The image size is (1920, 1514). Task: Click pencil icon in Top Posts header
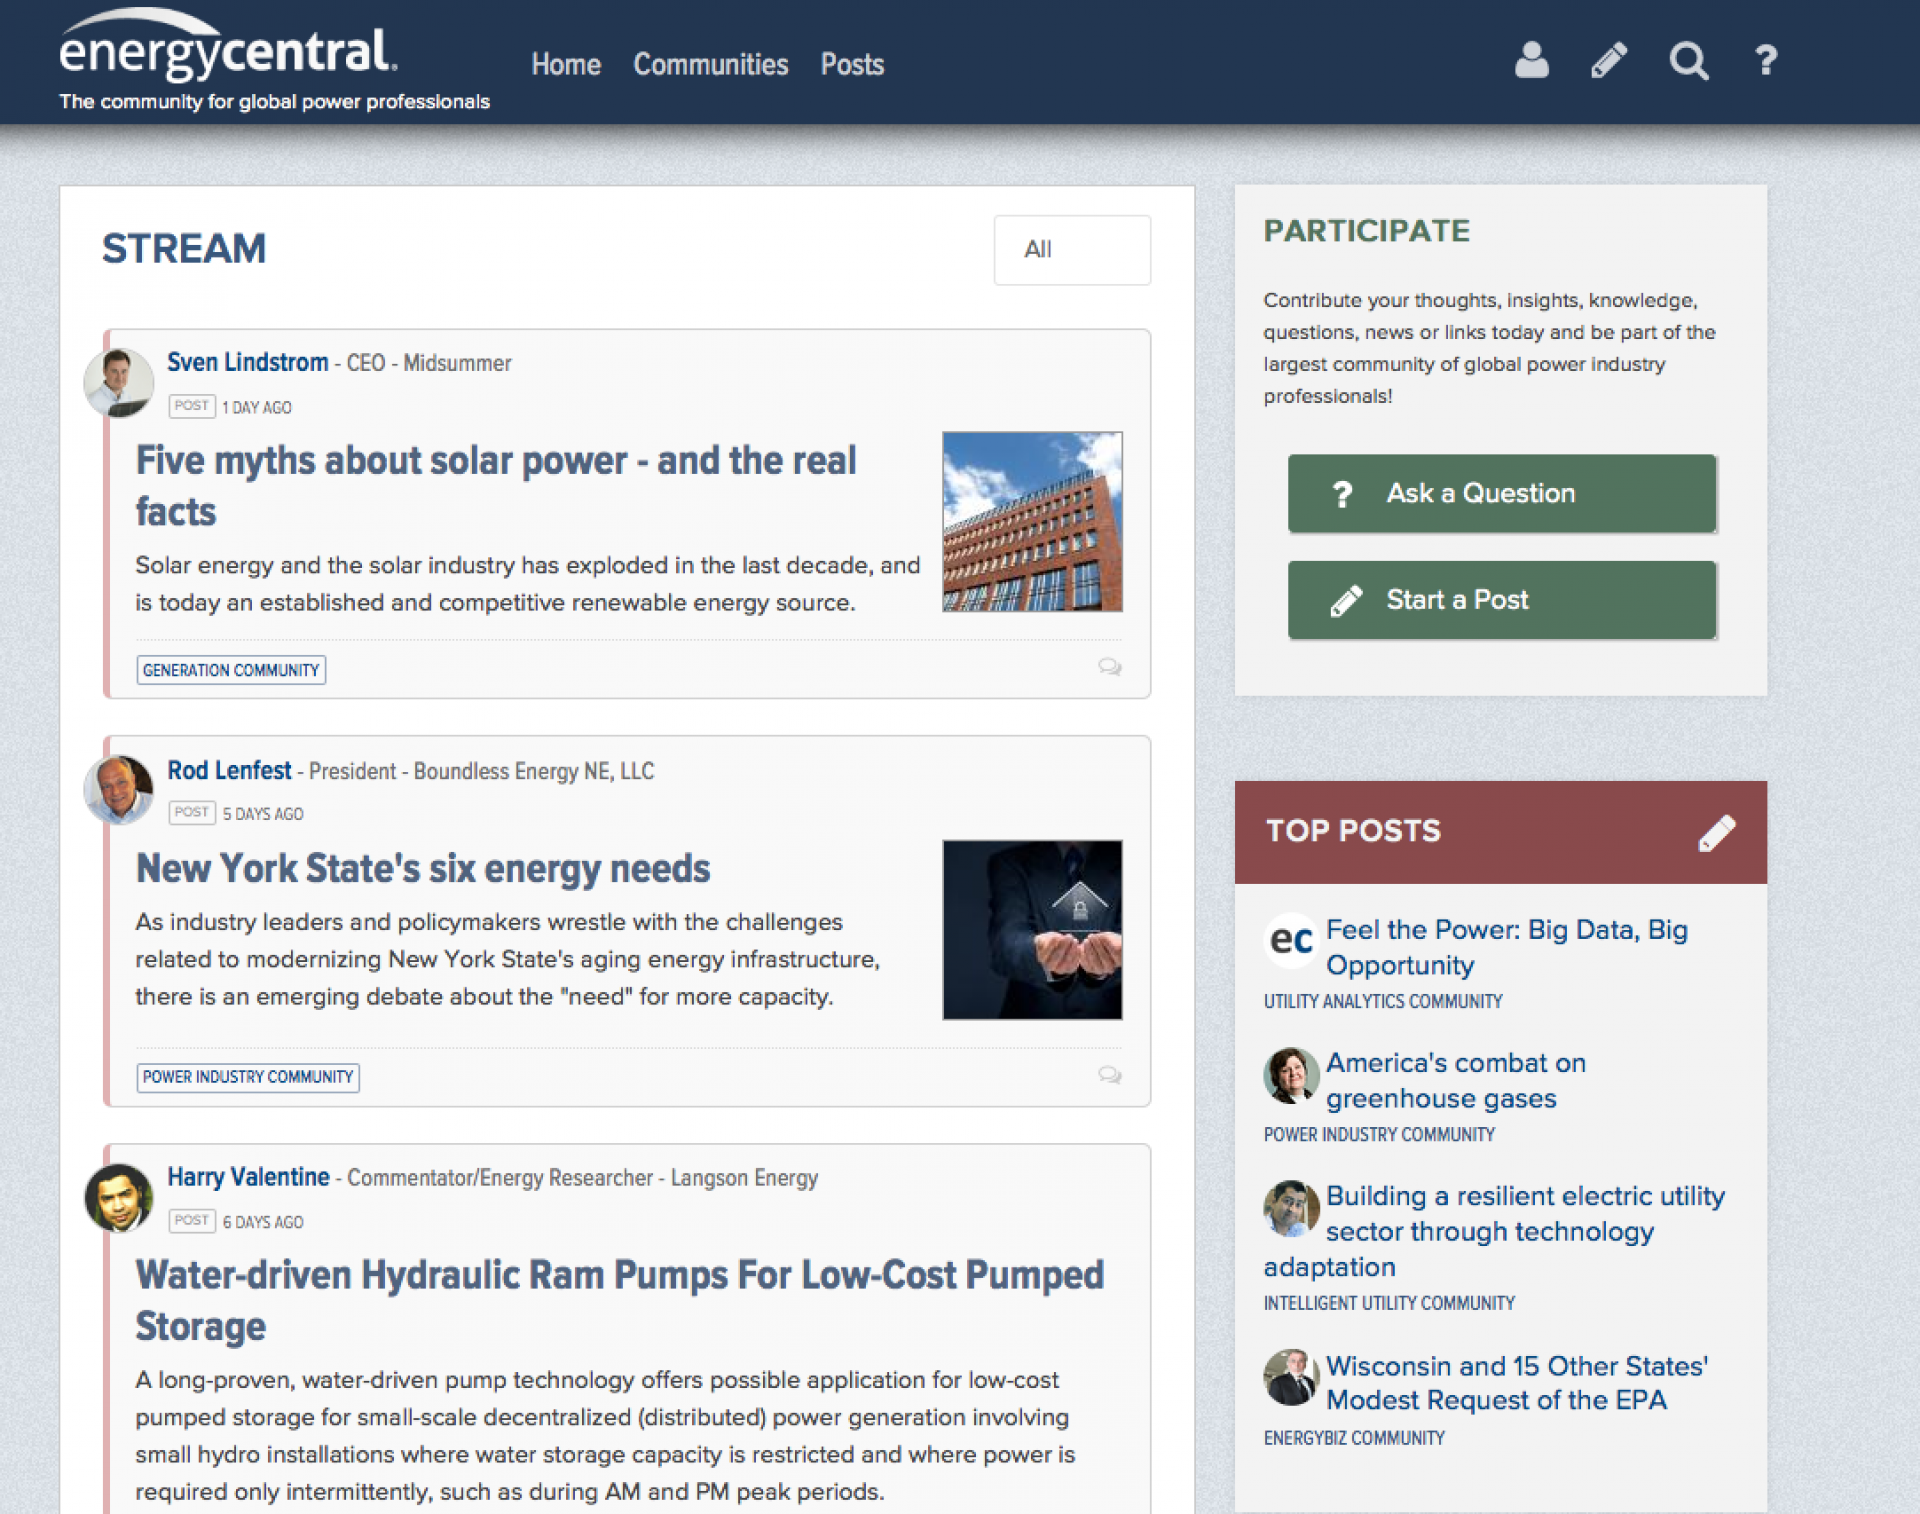[1716, 832]
